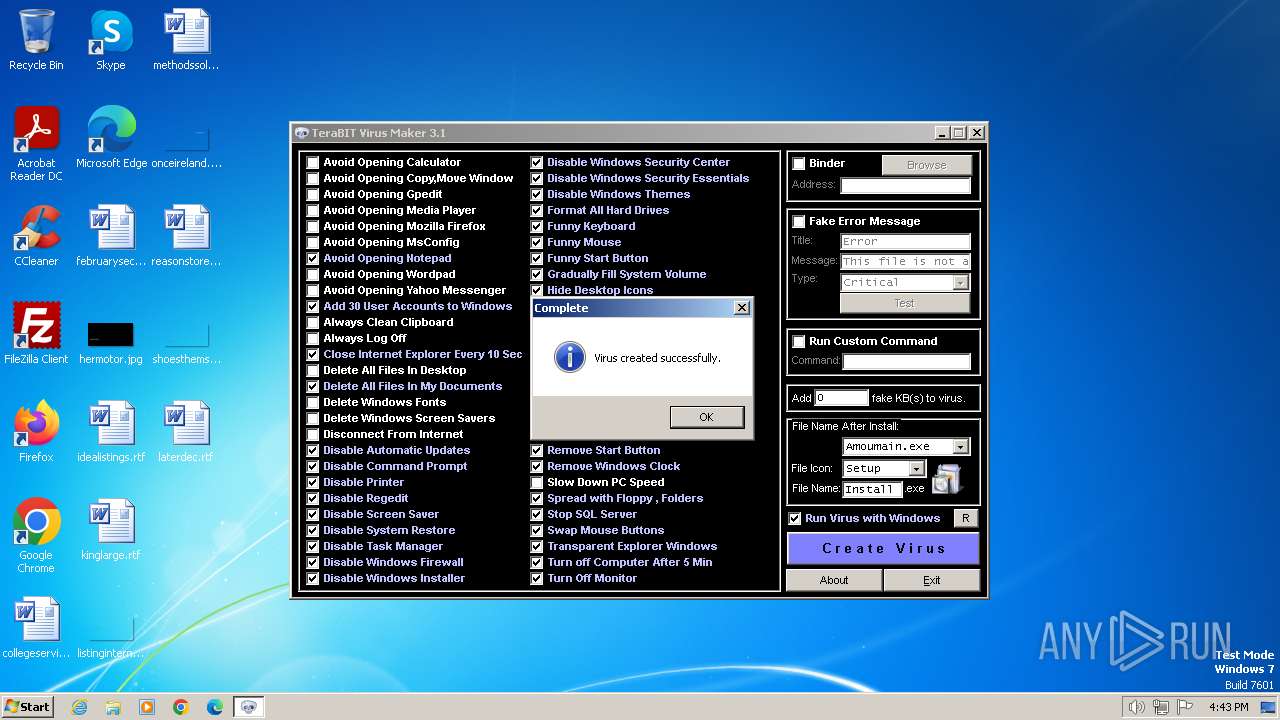
Task: Open the Microsoft Edge desktop shortcut
Action: (111, 138)
